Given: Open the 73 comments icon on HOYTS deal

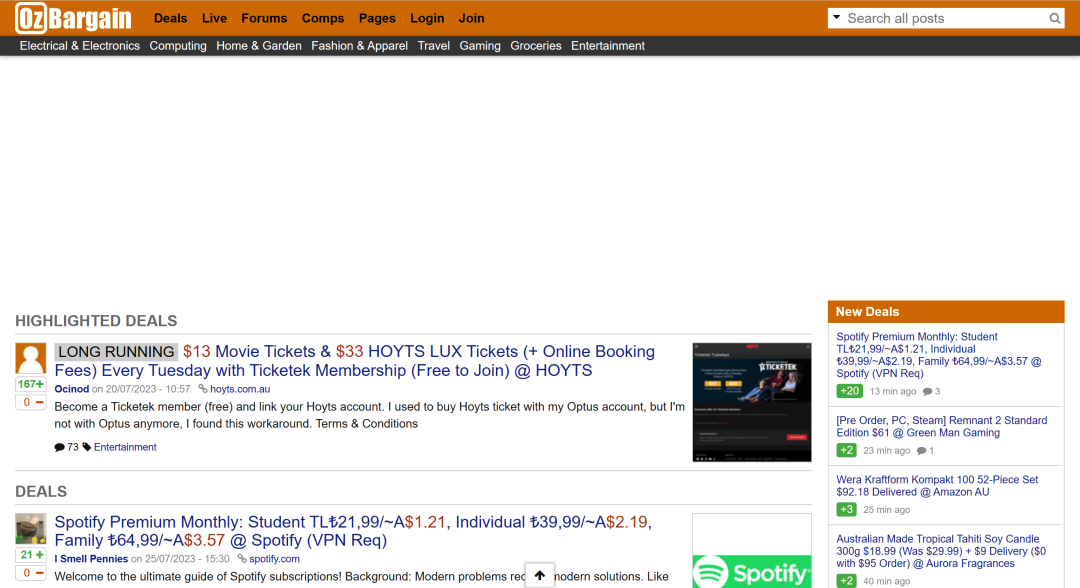Looking at the screenshot, I should pyautogui.click(x=59, y=448).
